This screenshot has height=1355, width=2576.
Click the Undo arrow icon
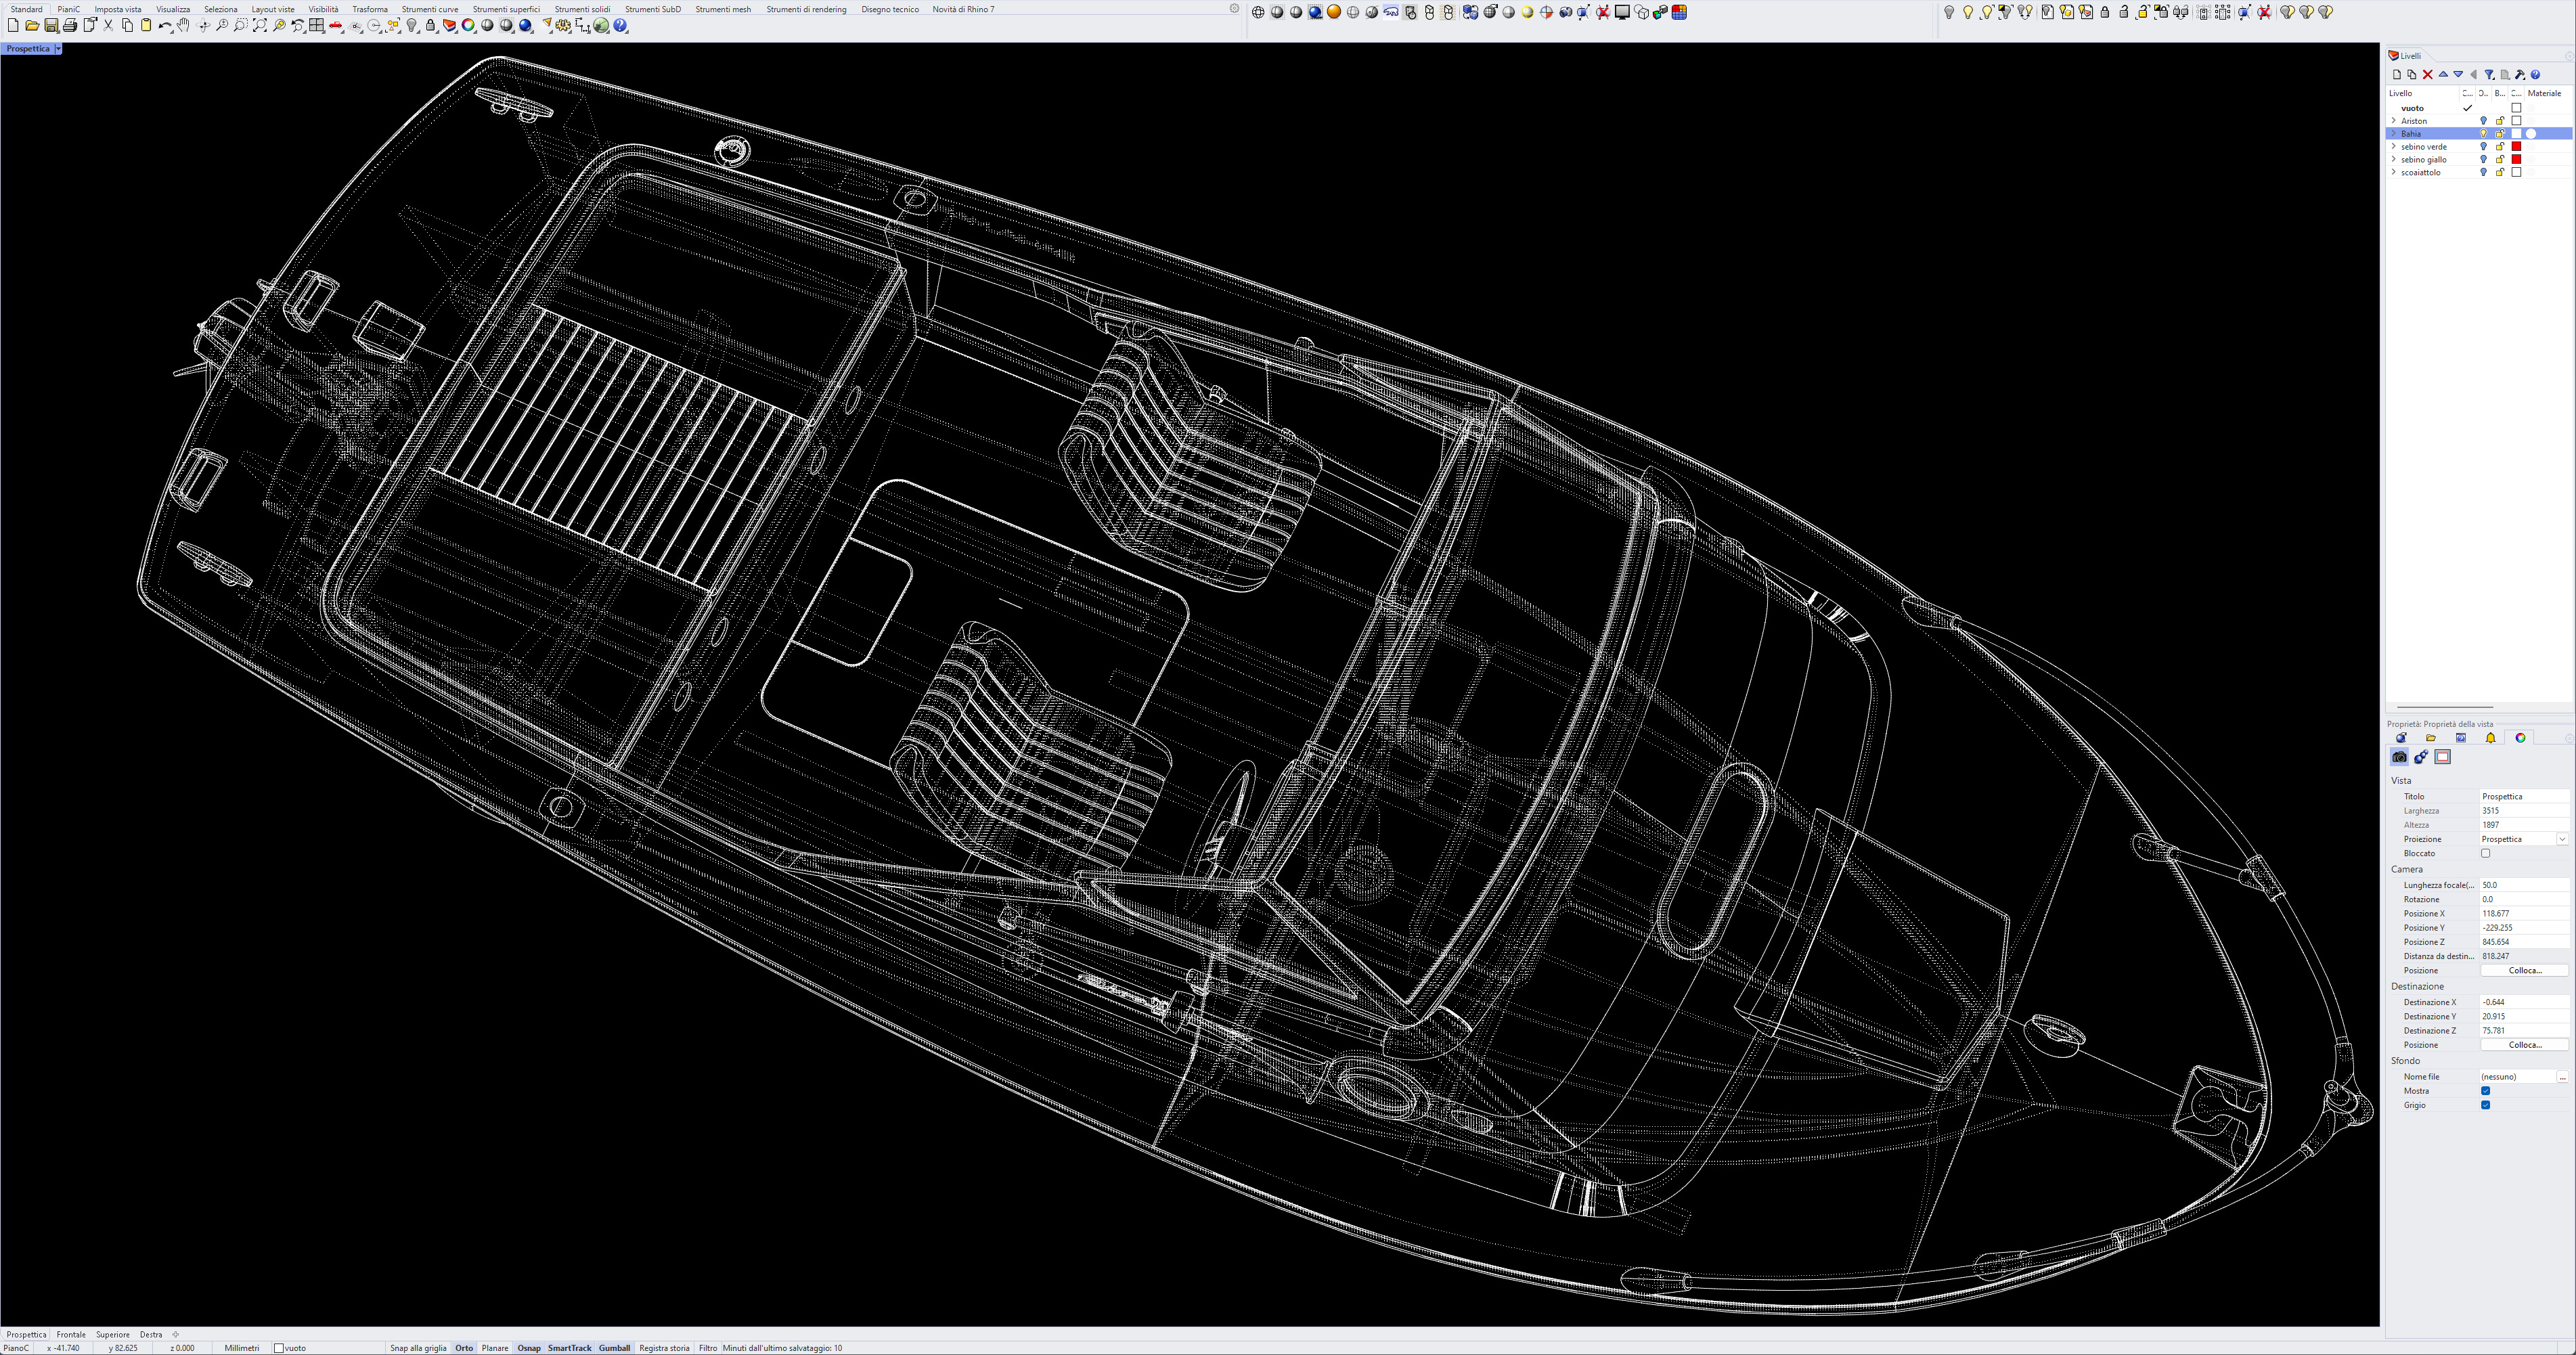point(164,26)
